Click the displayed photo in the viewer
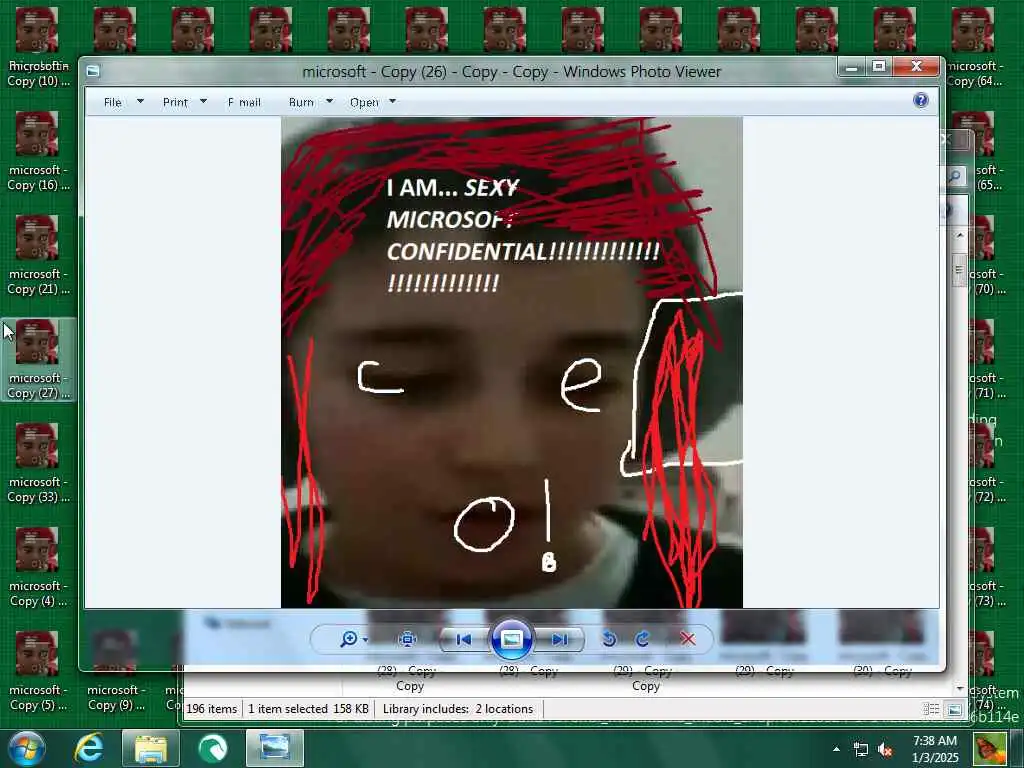 511,362
